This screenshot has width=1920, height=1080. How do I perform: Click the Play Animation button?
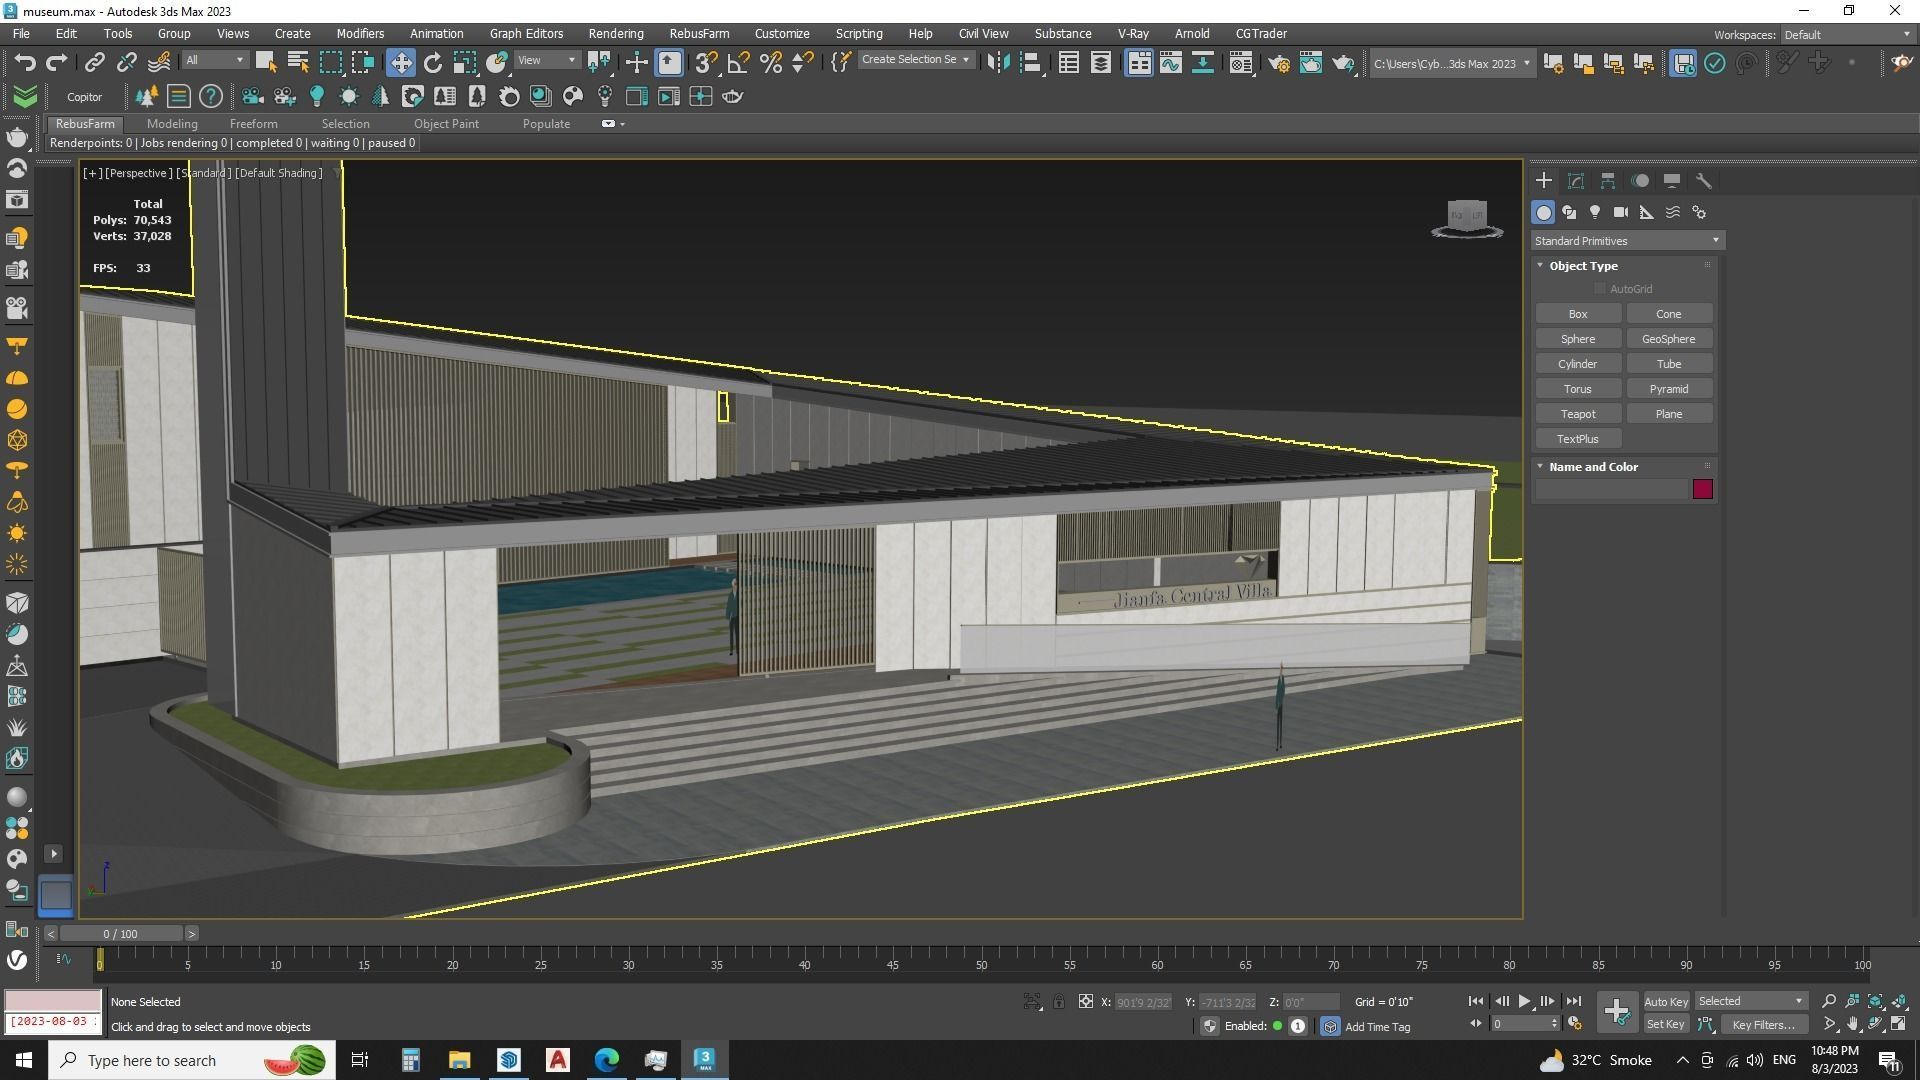(1524, 1001)
